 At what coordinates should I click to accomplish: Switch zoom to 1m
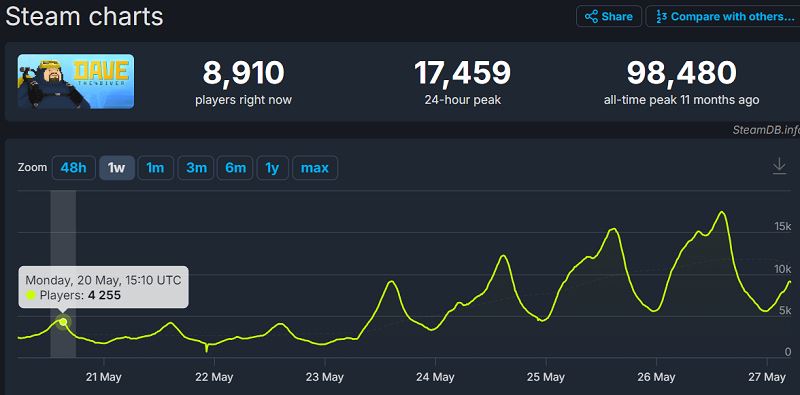point(156,168)
